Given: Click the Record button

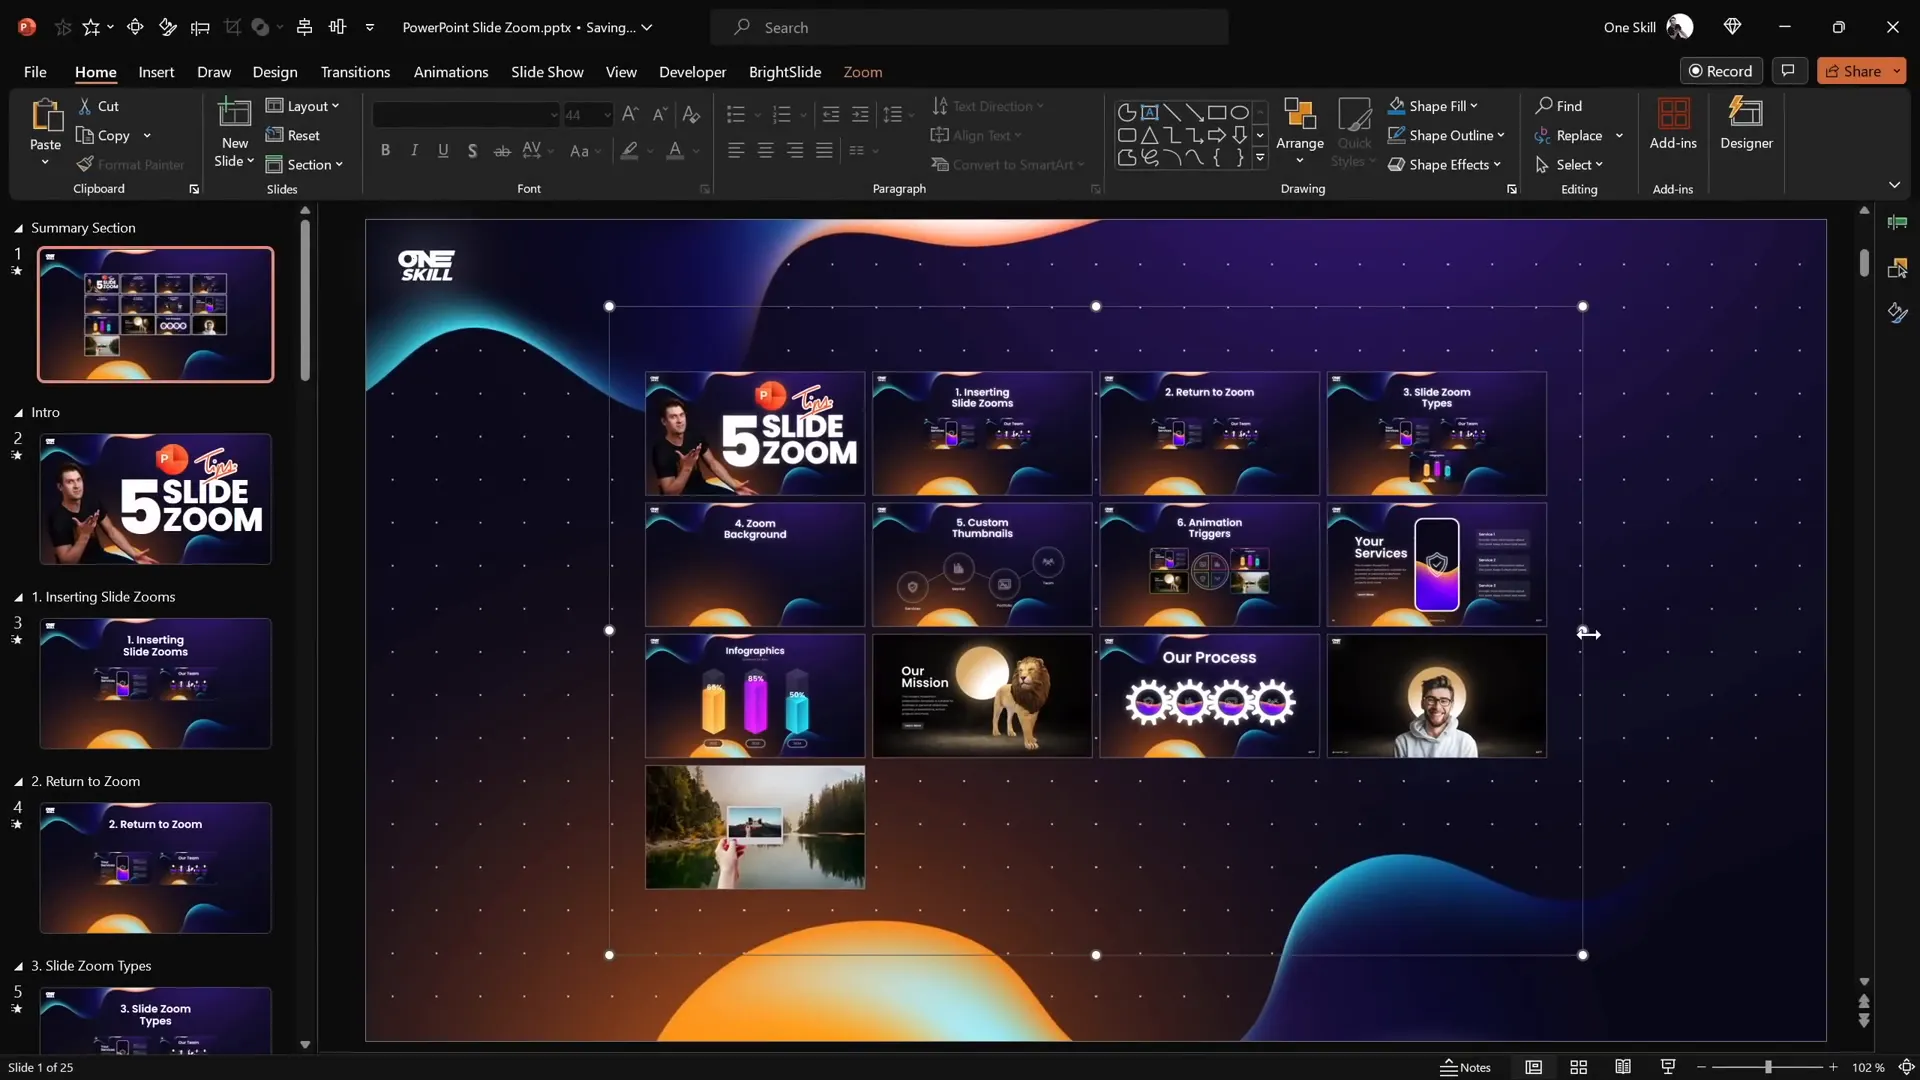Looking at the screenshot, I should 1720,71.
